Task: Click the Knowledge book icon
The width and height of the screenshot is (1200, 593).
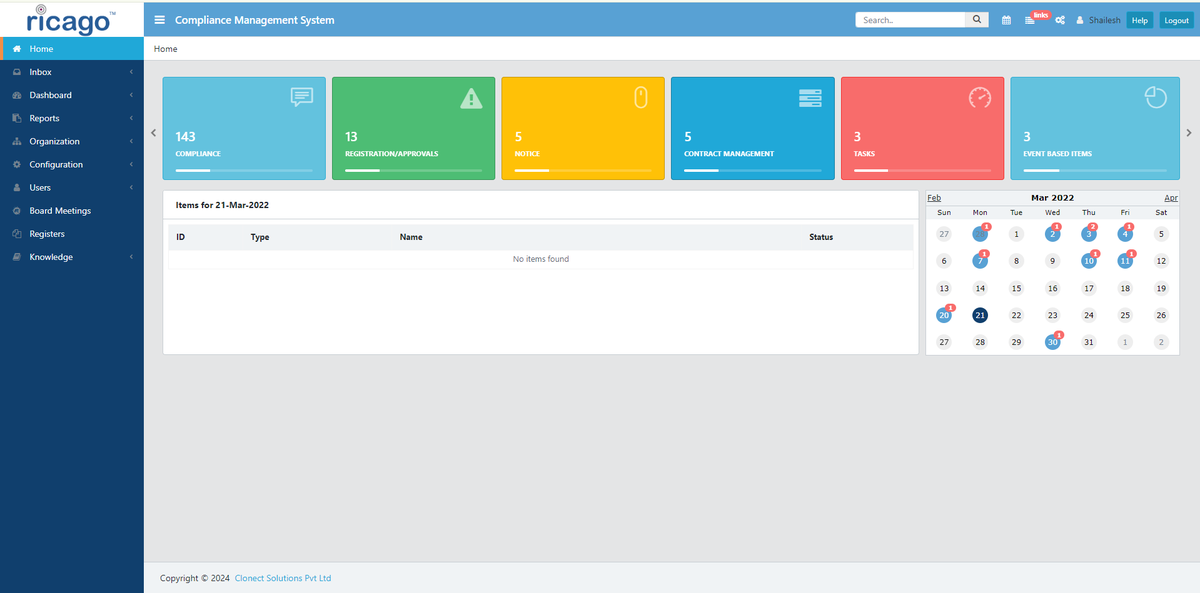Action: 18,257
